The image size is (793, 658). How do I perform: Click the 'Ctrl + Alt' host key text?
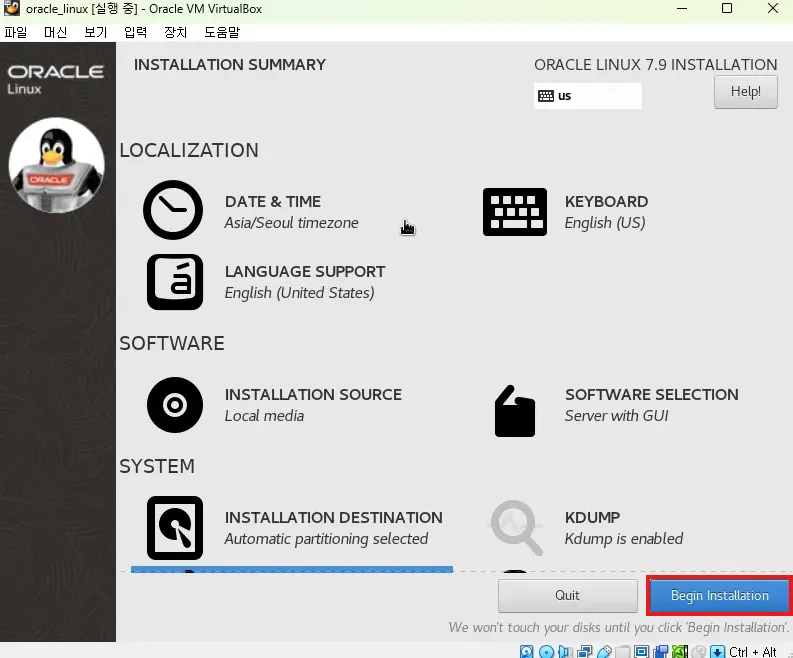[753, 651]
